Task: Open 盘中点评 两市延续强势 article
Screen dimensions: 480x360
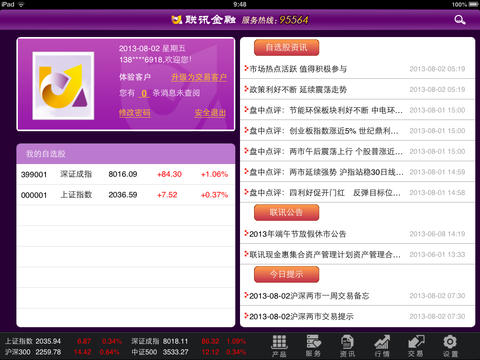Action: coord(357,172)
